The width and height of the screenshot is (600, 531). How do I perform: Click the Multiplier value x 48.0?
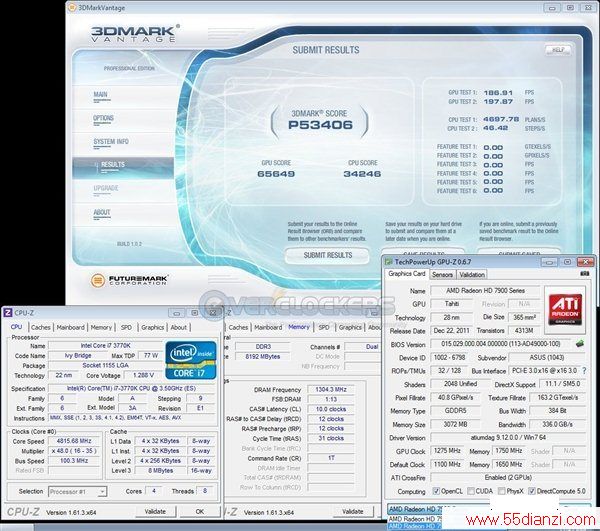[74, 451]
